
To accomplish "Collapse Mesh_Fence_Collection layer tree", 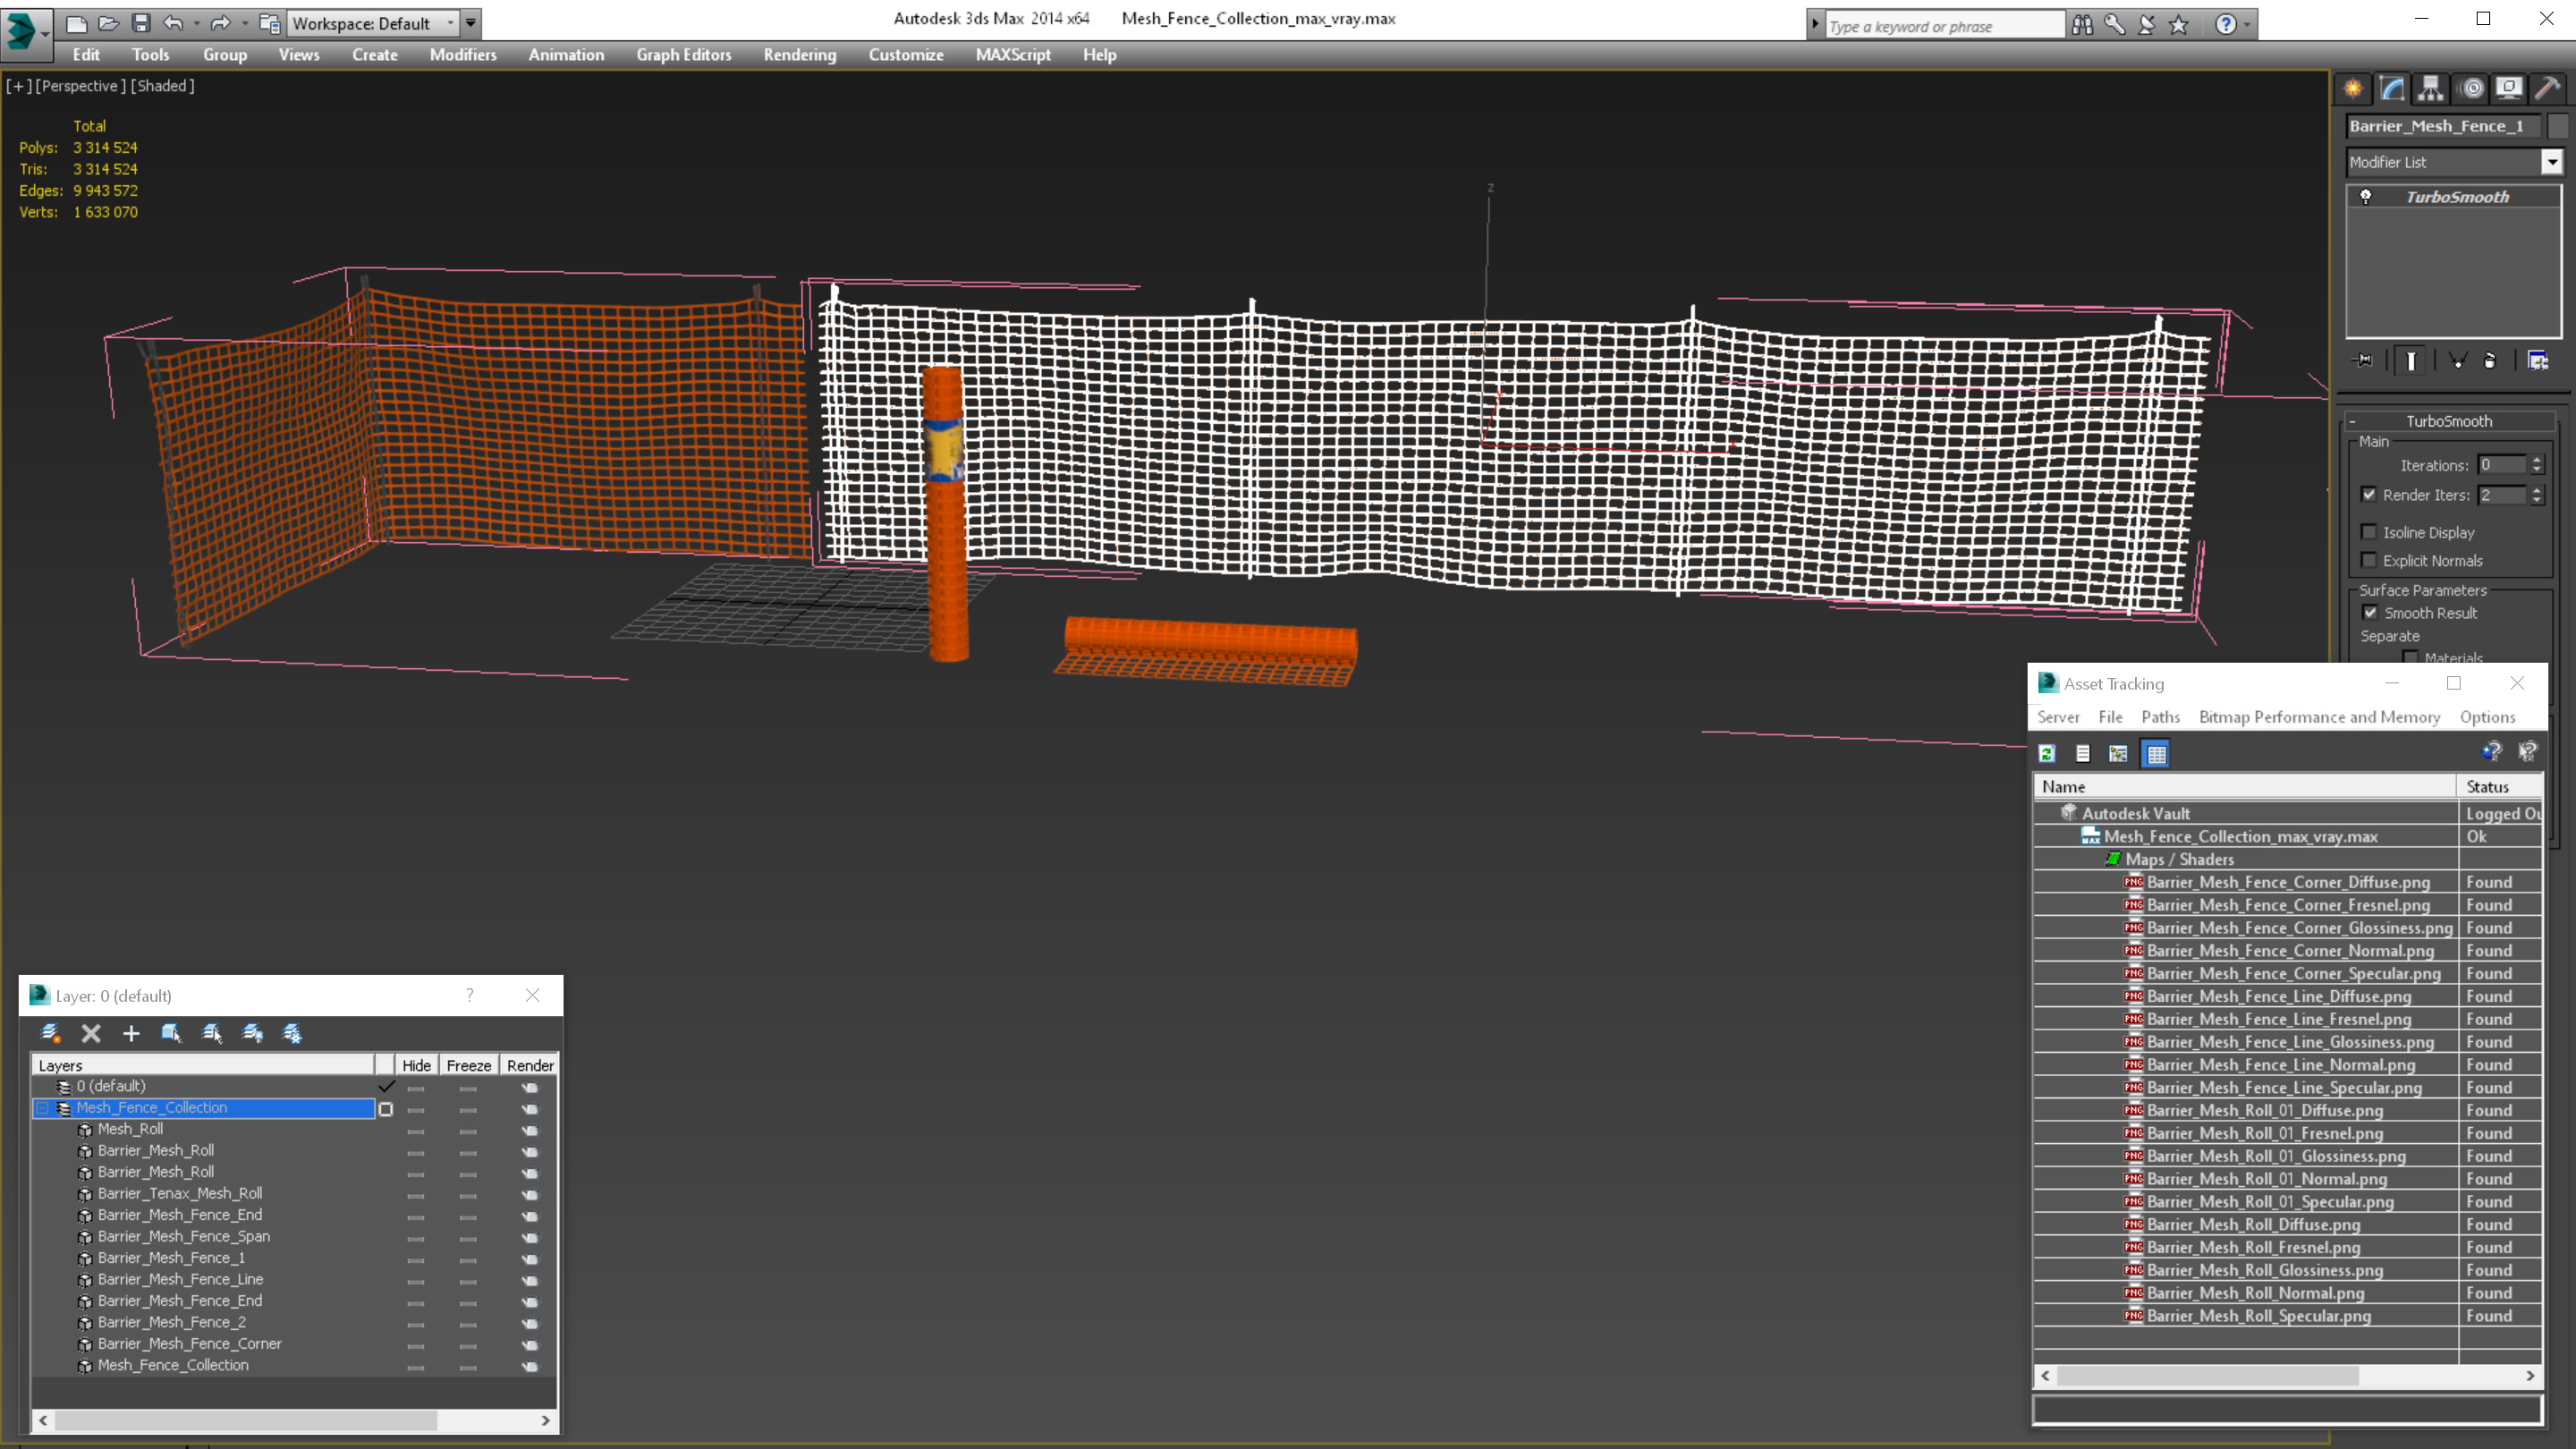I will coord(43,1108).
